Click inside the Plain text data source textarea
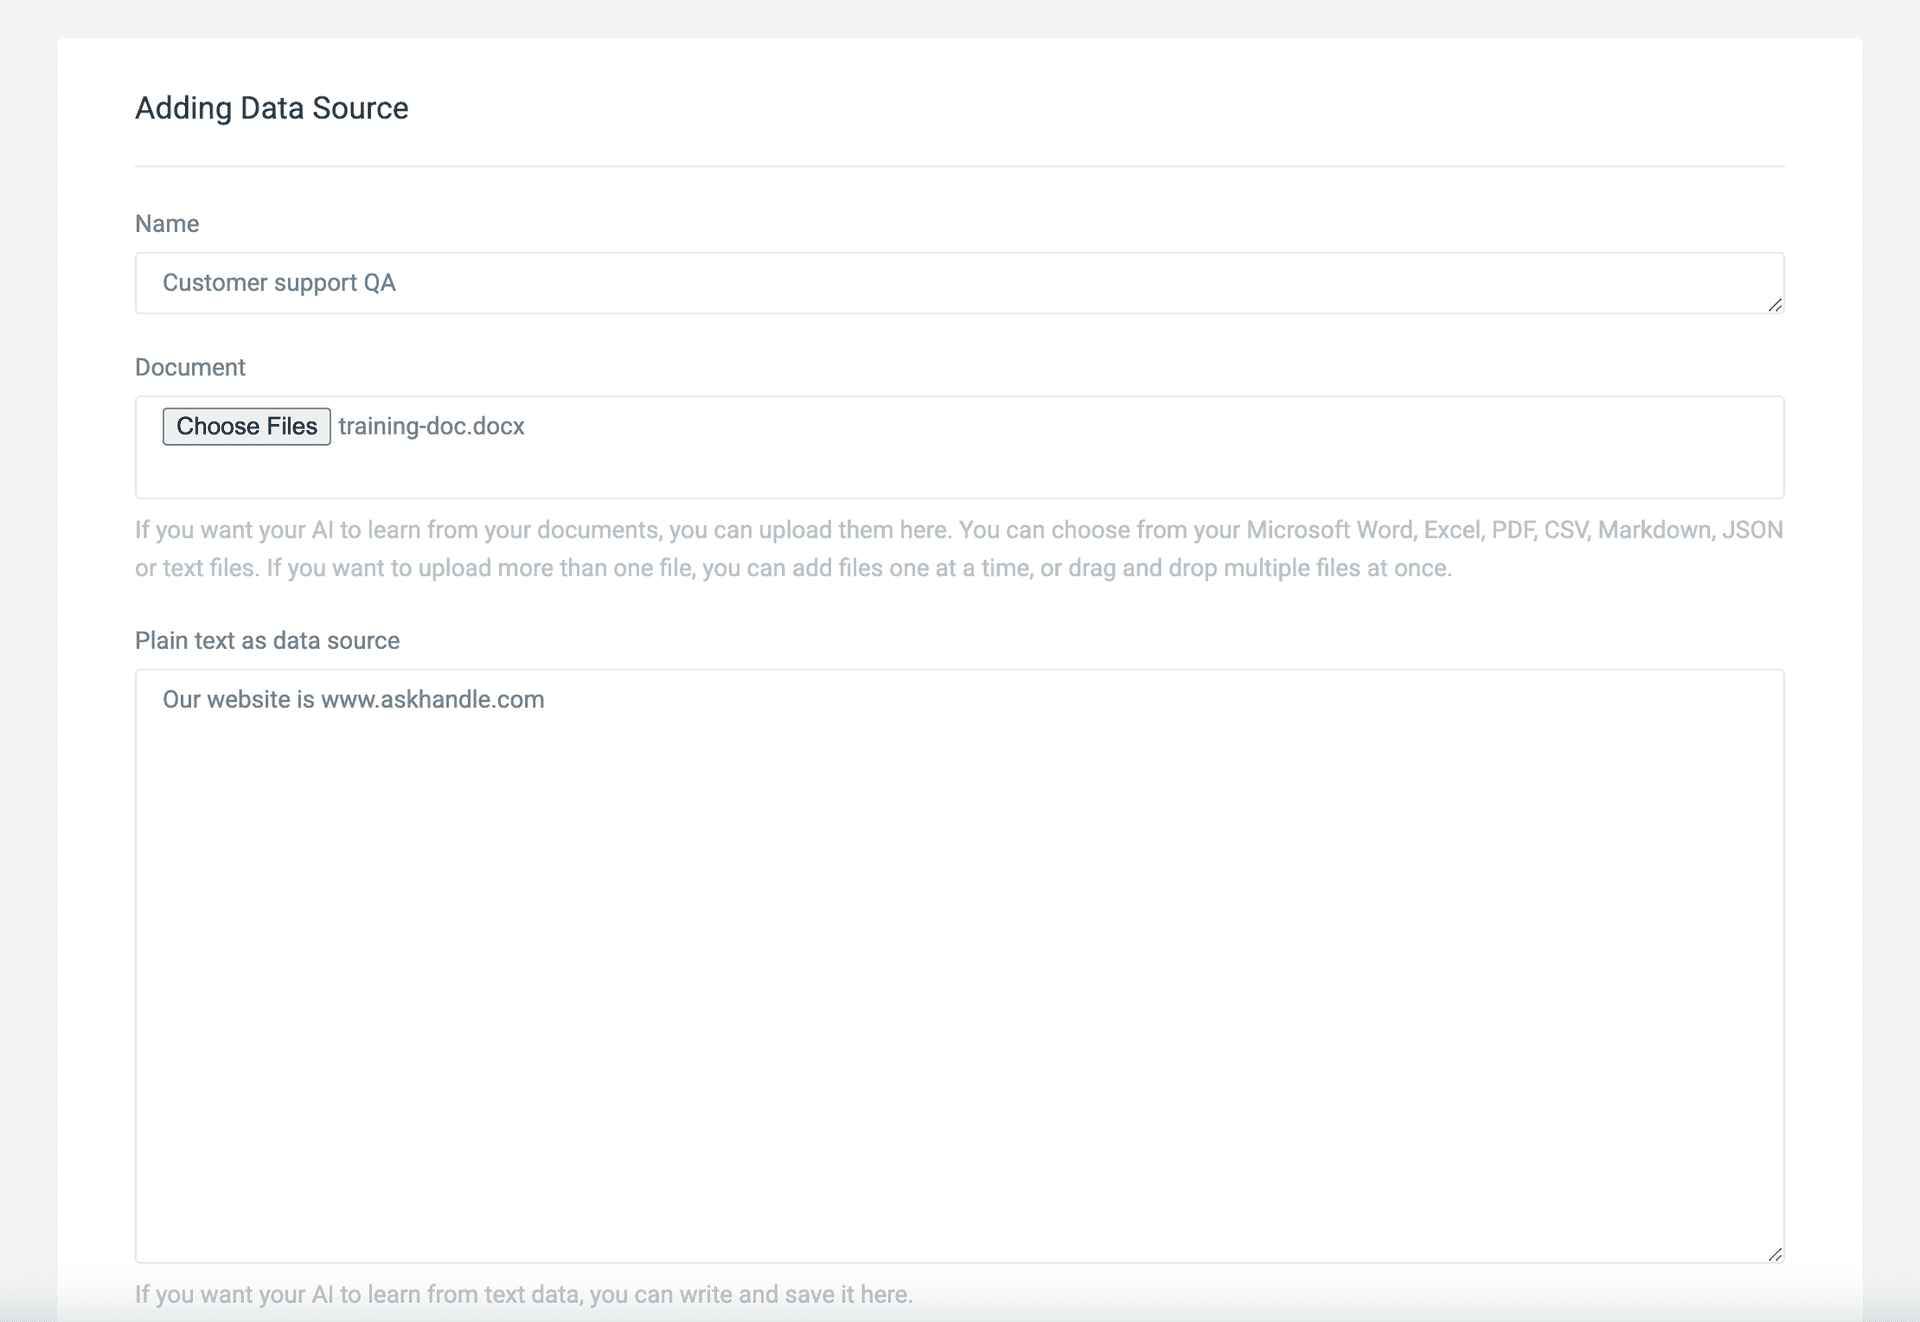Image resolution: width=1920 pixels, height=1322 pixels. [959, 966]
